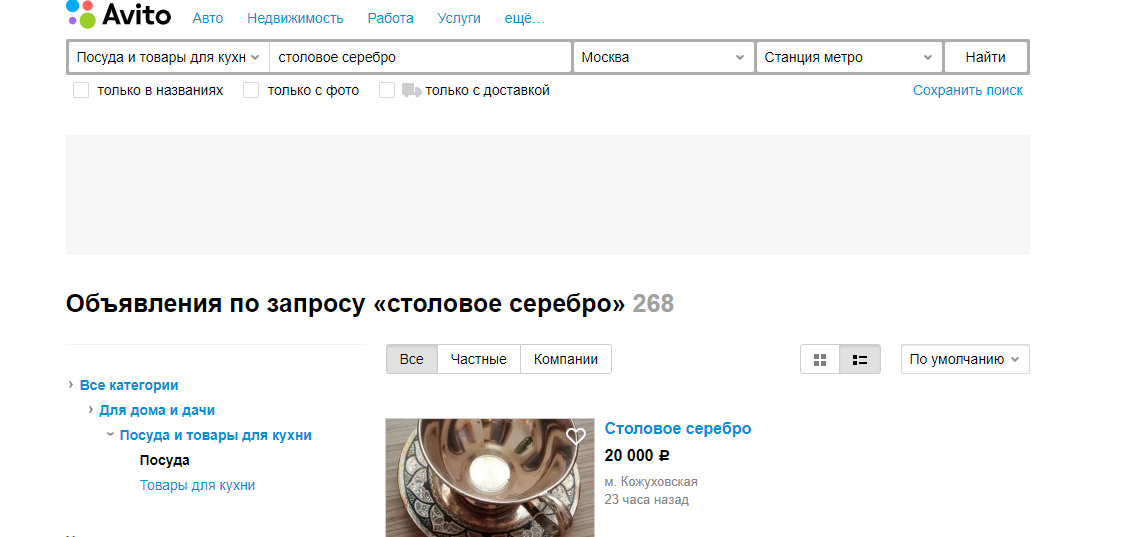Open 'Посуда и товары для кухни' link
The width and height of the screenshot is (1122, 537).
(215, 435)
